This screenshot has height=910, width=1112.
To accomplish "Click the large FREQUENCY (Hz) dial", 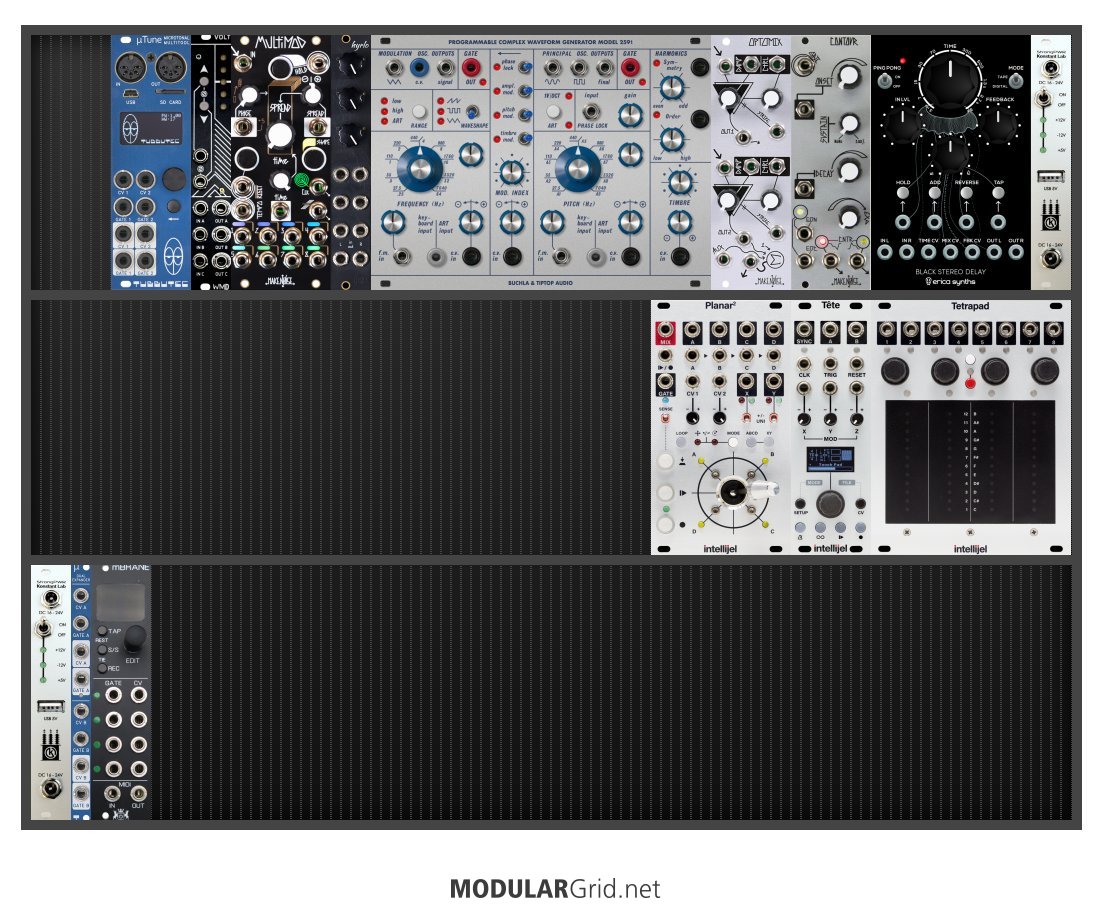I will point(421,169).
